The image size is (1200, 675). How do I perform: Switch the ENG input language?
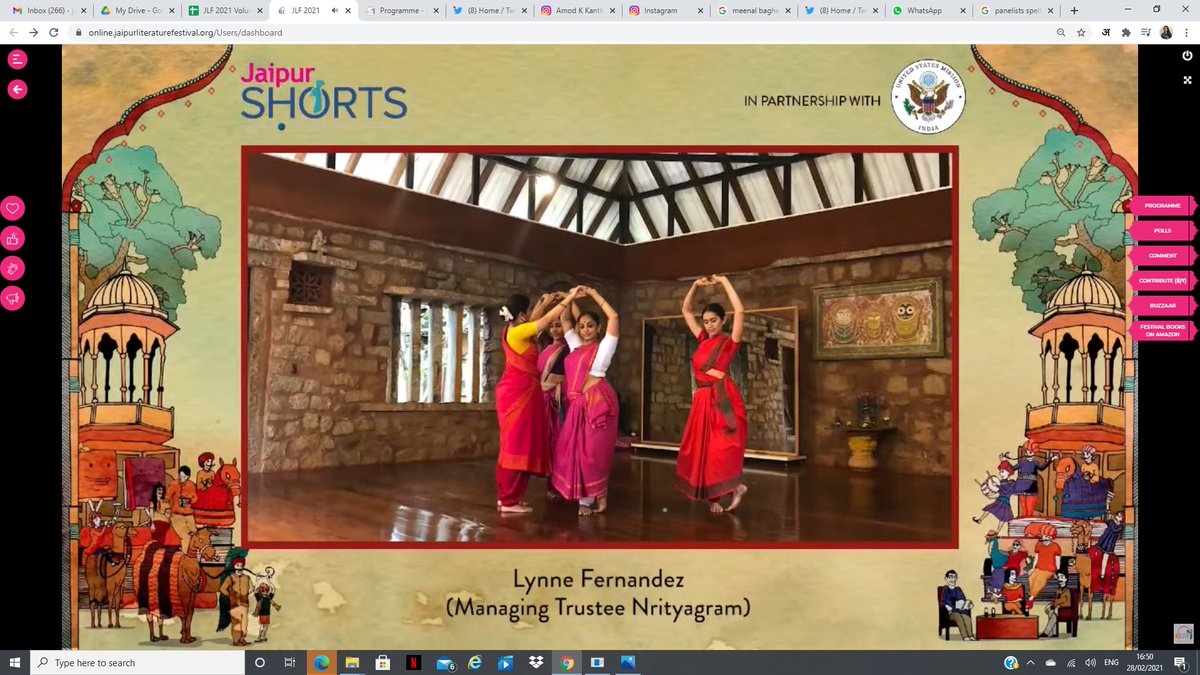click(x=1111, y=662)
